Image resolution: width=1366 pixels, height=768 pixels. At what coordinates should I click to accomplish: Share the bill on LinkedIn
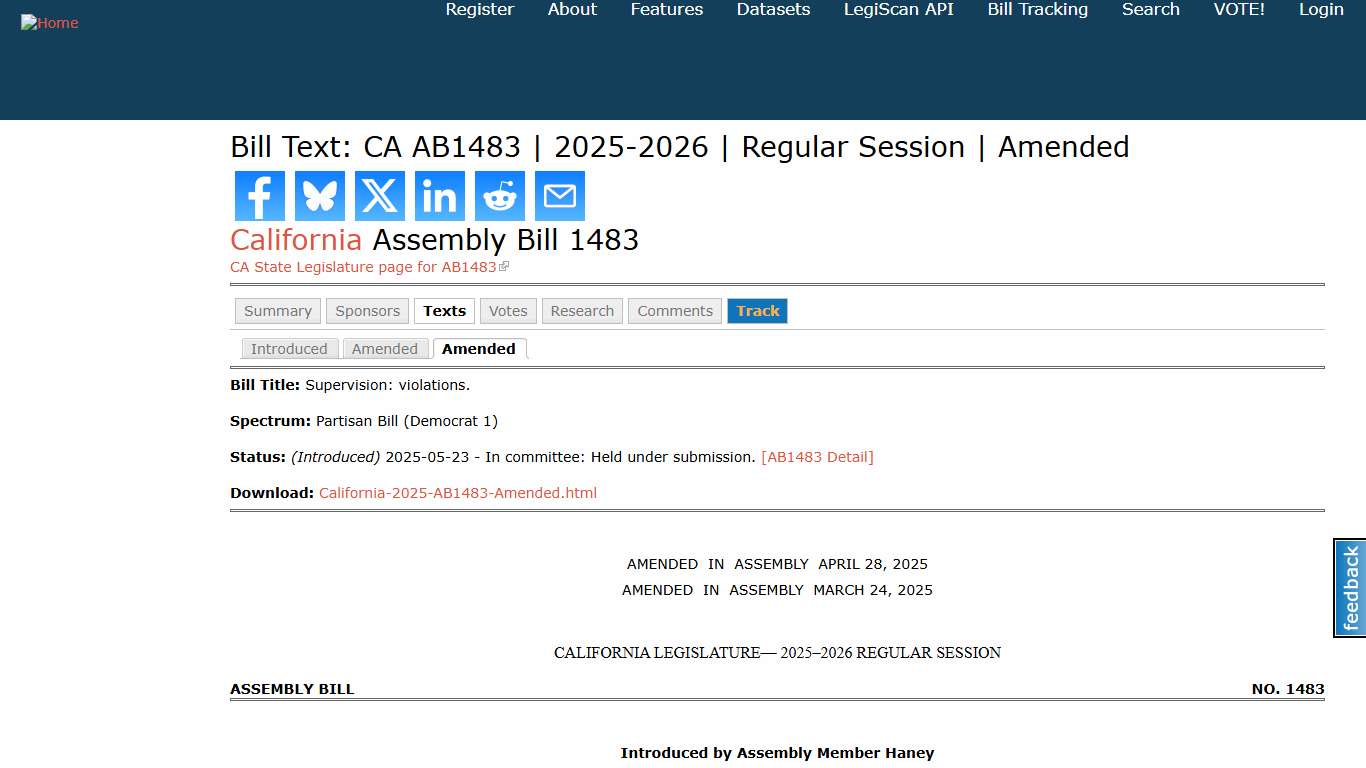coord(439,196)
